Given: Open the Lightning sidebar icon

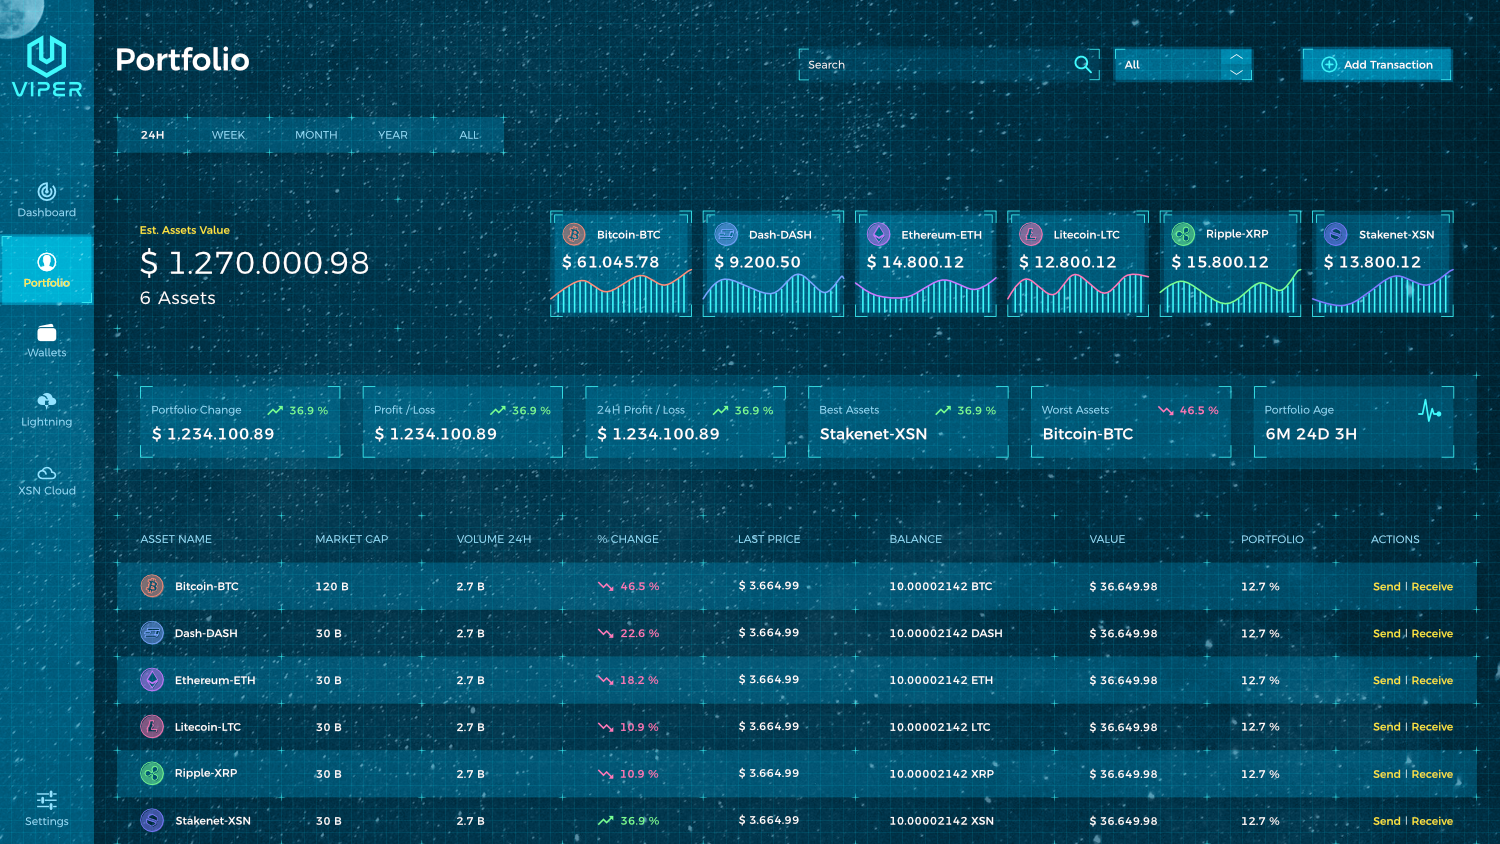Looking at the screenshot, I should point(47,401).
